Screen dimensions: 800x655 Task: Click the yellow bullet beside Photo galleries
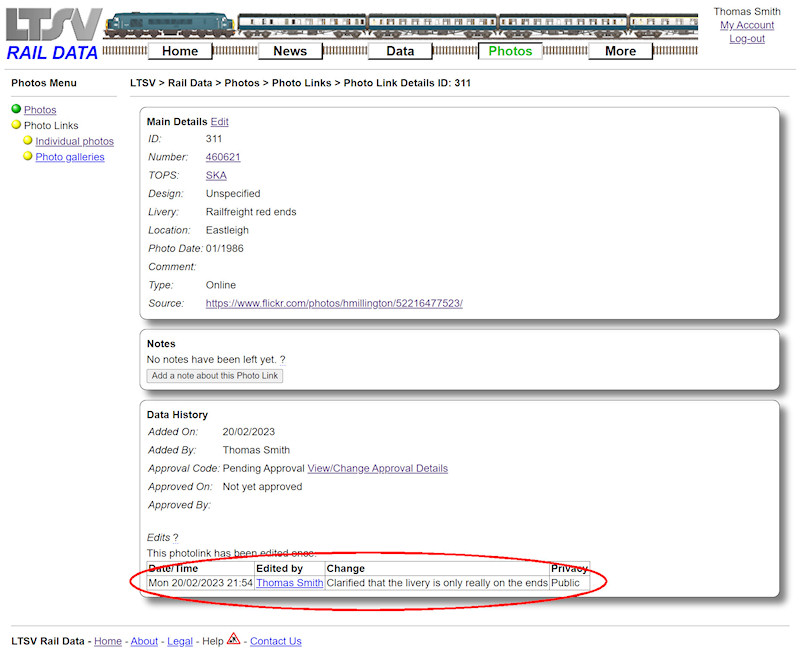tap(27, 156)
